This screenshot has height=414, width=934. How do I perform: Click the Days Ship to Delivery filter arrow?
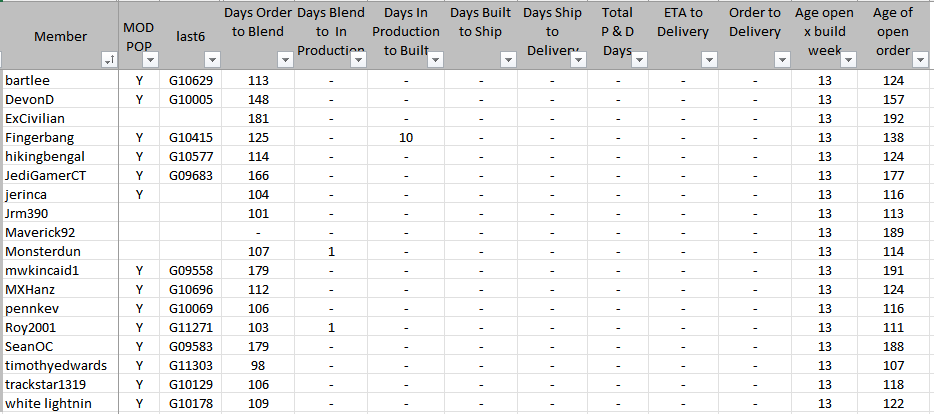(577, 61)
